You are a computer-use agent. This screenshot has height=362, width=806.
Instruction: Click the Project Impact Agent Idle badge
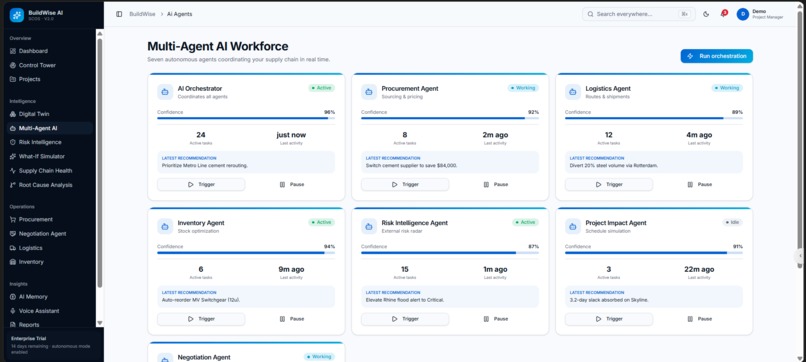click(x=732, y=222)
